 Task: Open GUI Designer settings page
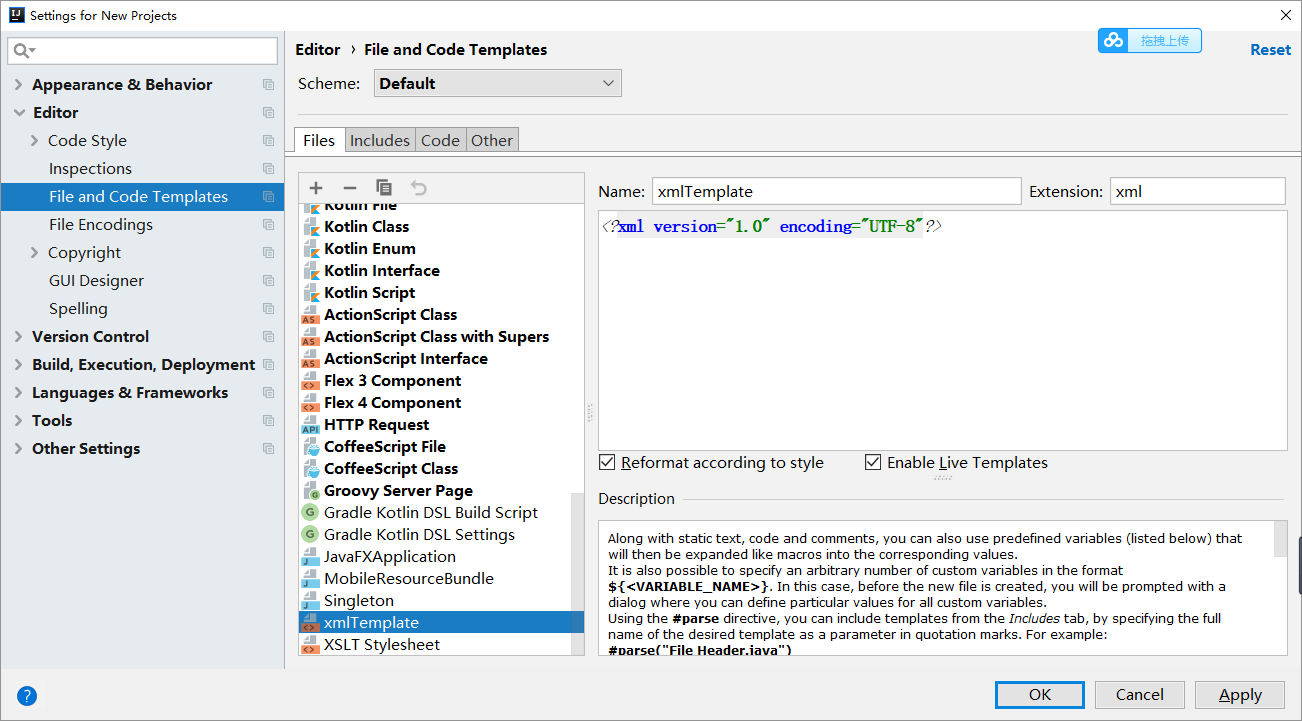(x=96, y=281)
